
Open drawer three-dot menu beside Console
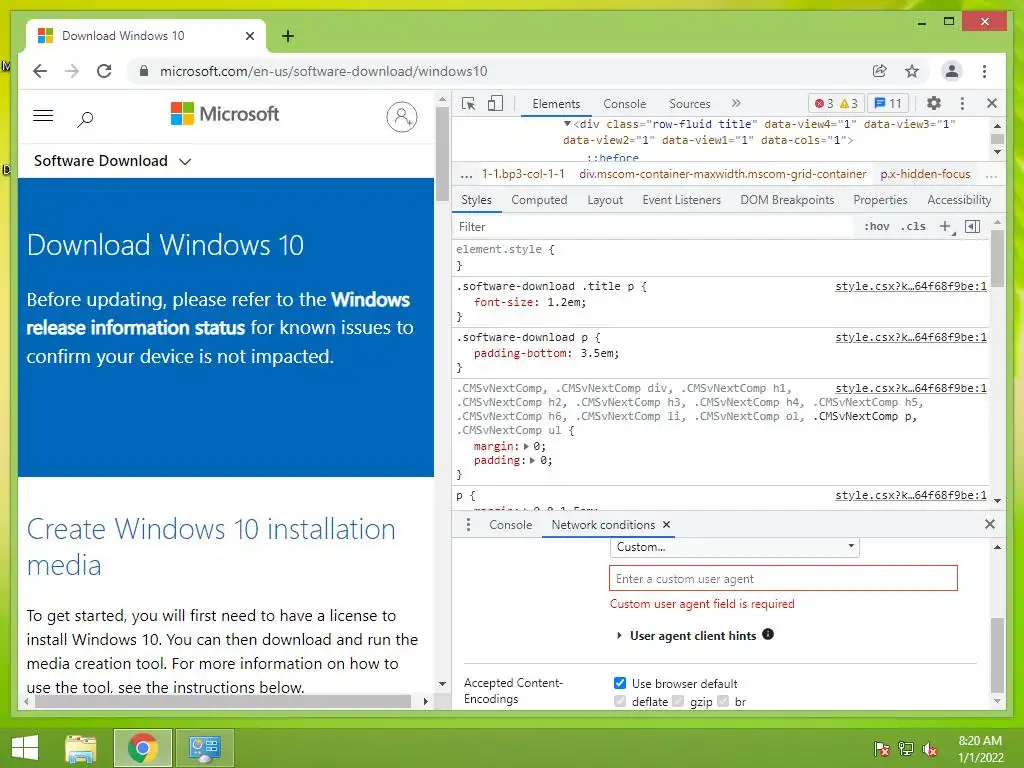468,524
